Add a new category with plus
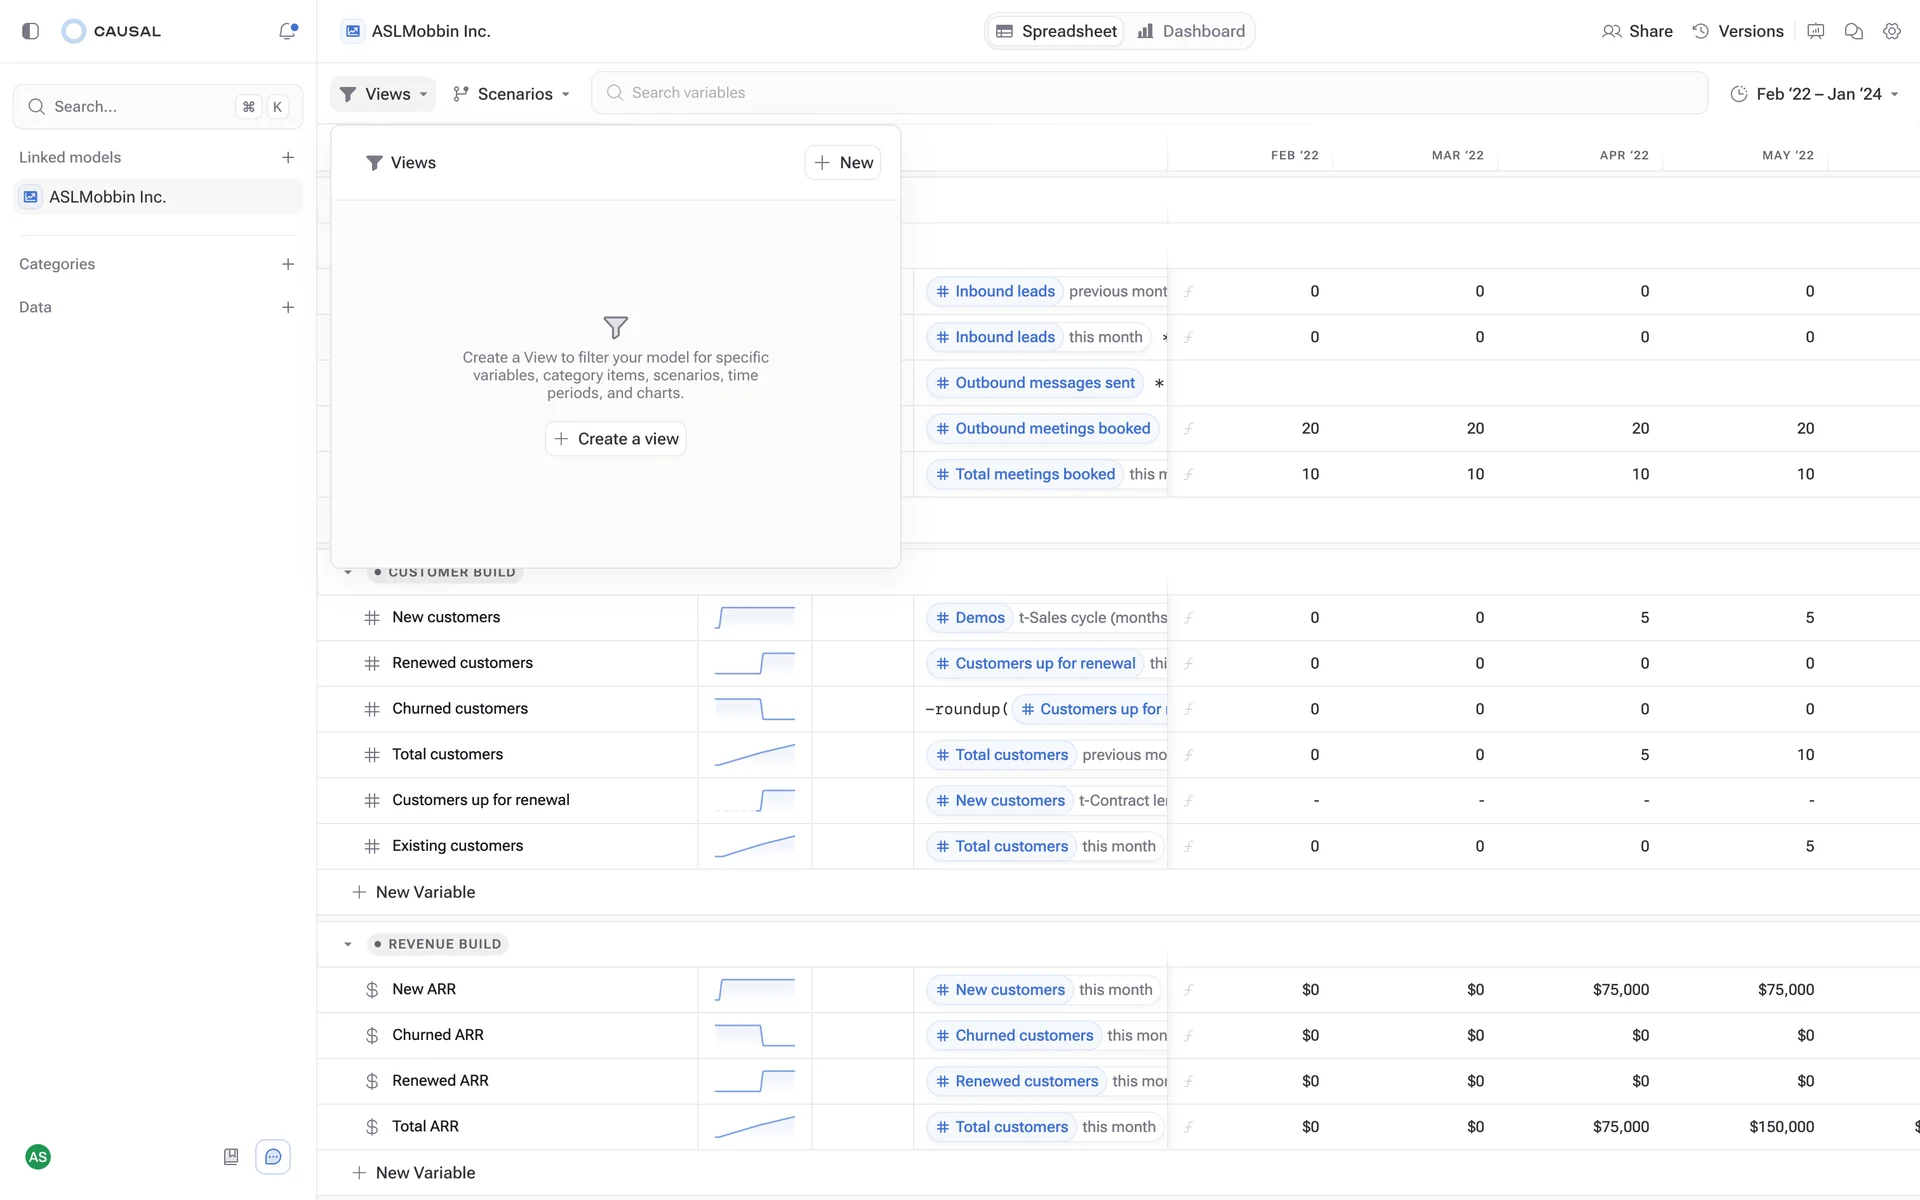 pos(288,264)
